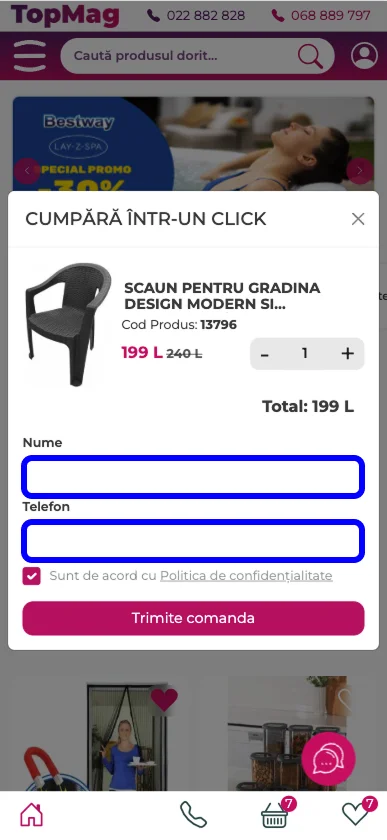
Task: Open the hamburger menu icon
Action: (30, 56)
